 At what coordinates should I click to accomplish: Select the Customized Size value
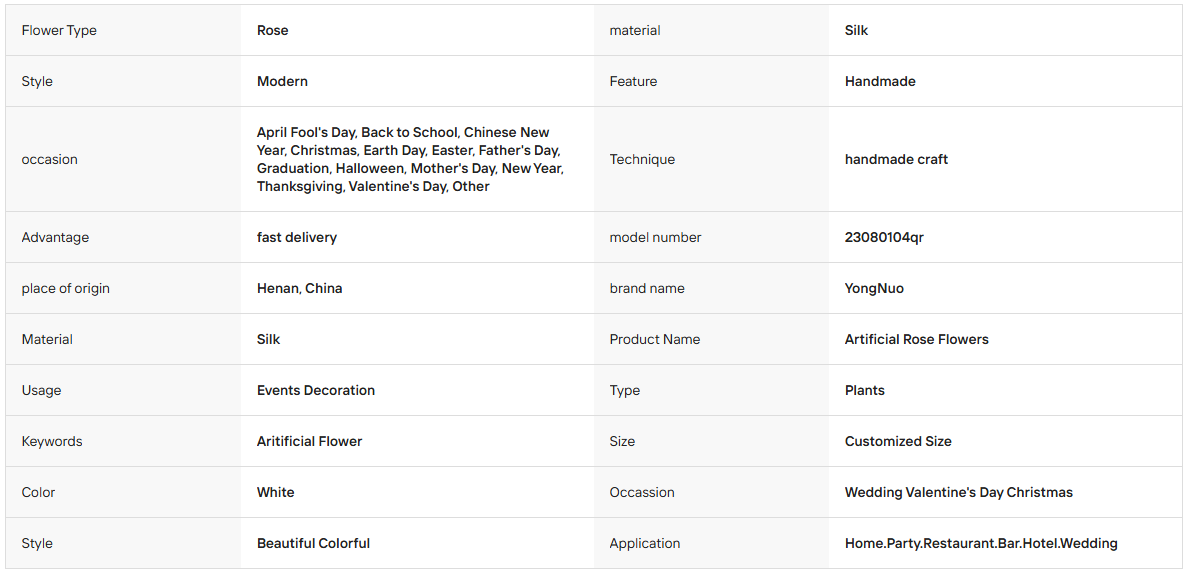coord(898,441)
